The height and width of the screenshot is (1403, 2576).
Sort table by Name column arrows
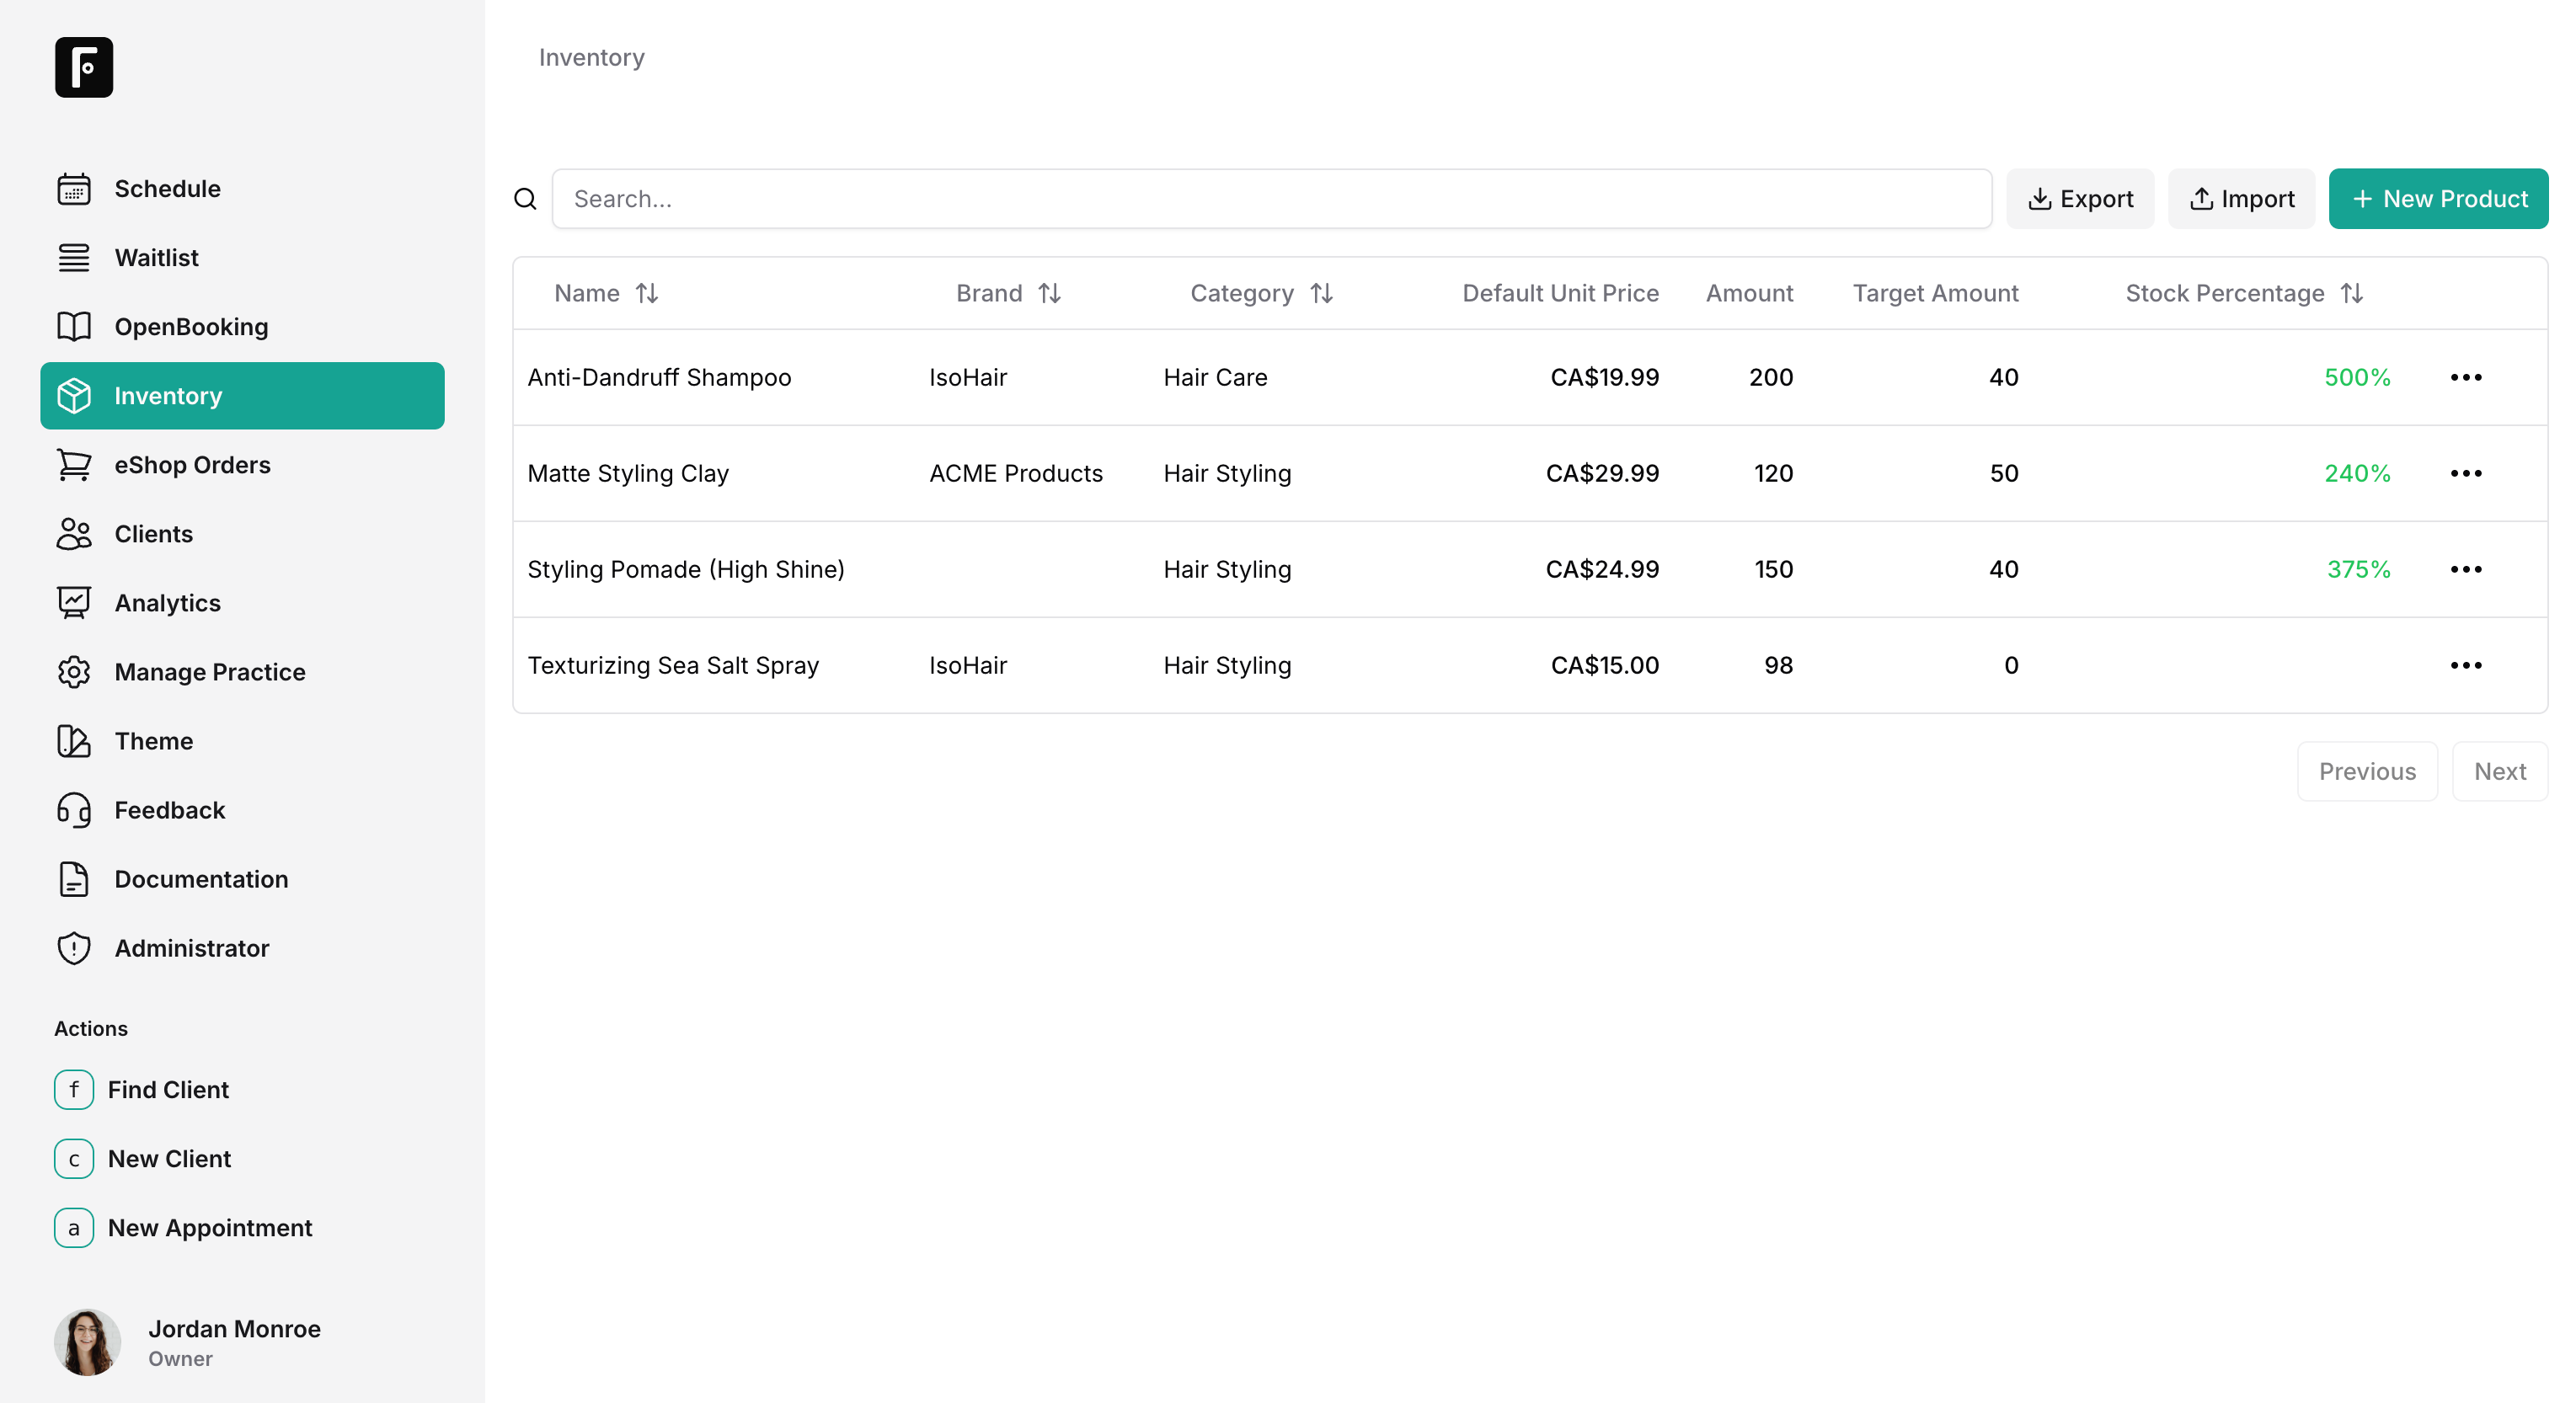647,293
